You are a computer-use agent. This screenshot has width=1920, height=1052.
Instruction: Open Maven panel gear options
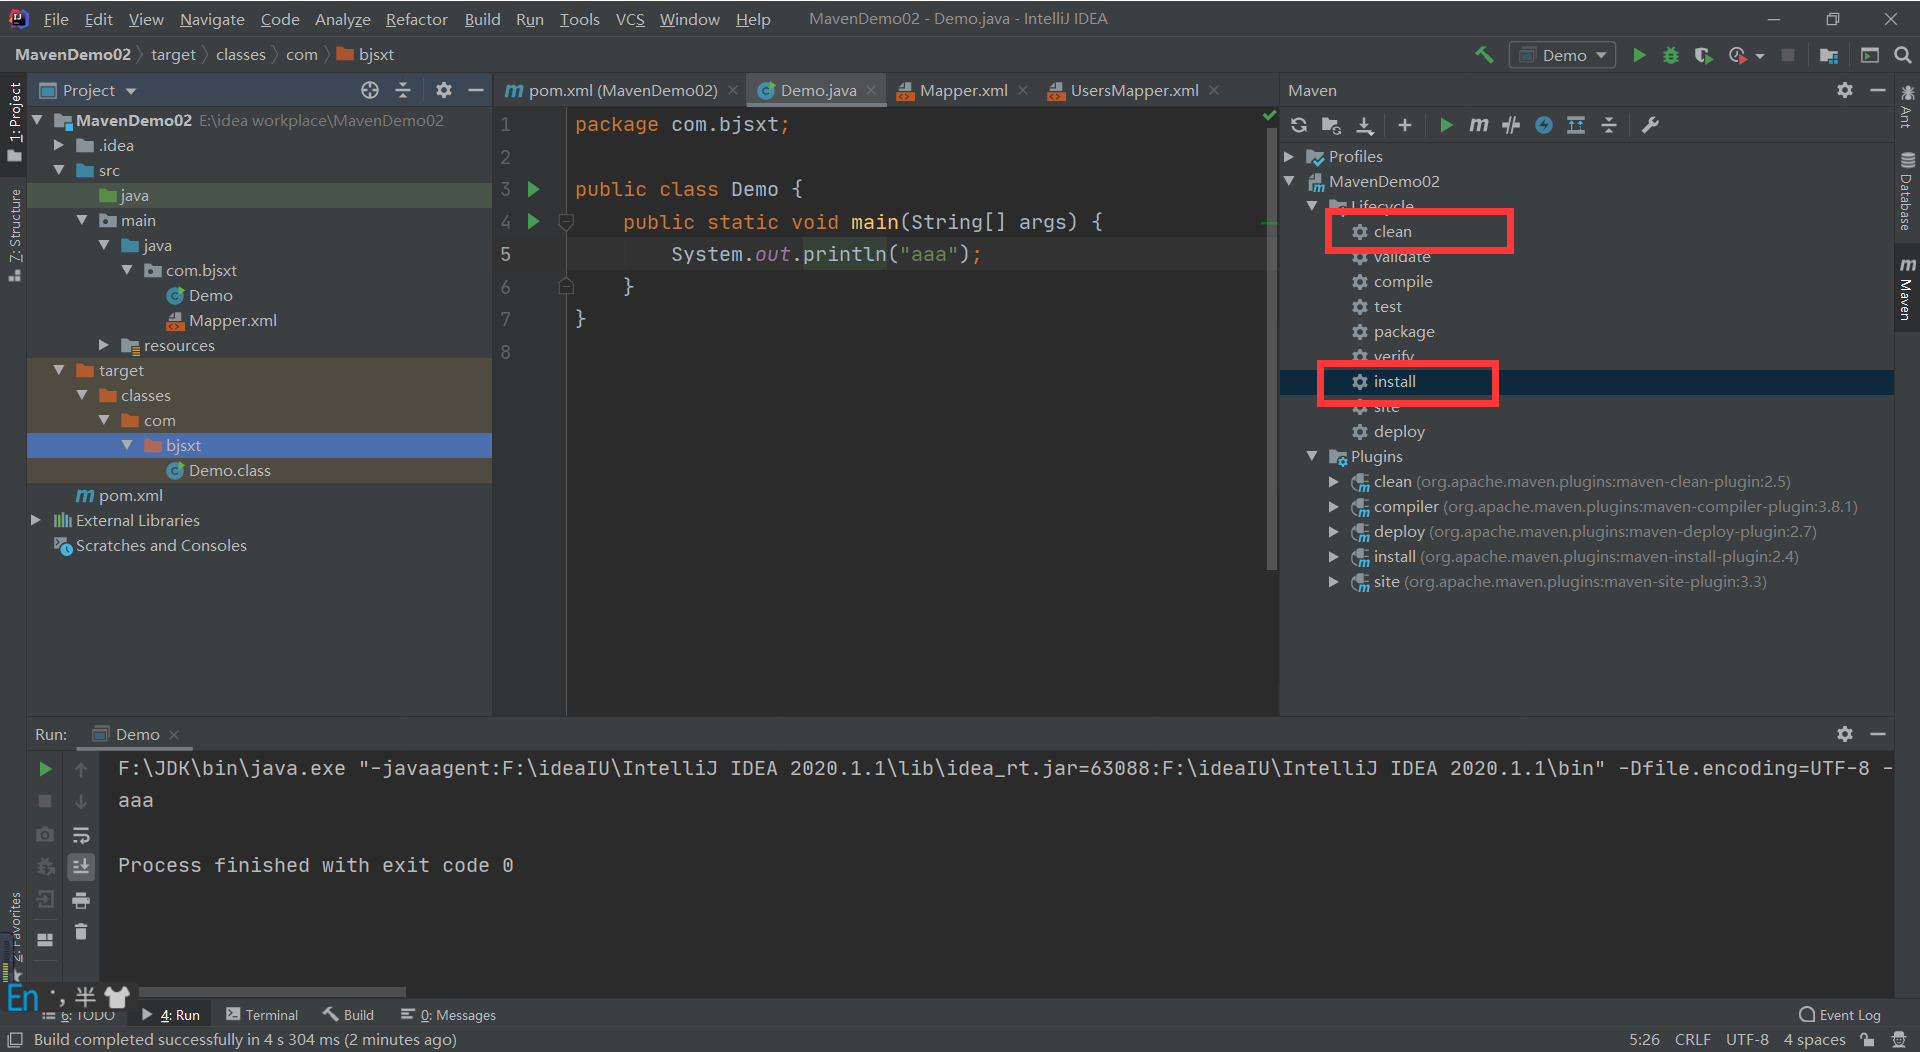[x=1845, y=90]
